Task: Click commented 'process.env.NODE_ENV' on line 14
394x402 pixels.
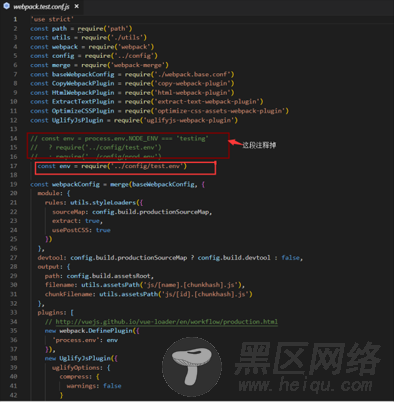Action: 121,138
